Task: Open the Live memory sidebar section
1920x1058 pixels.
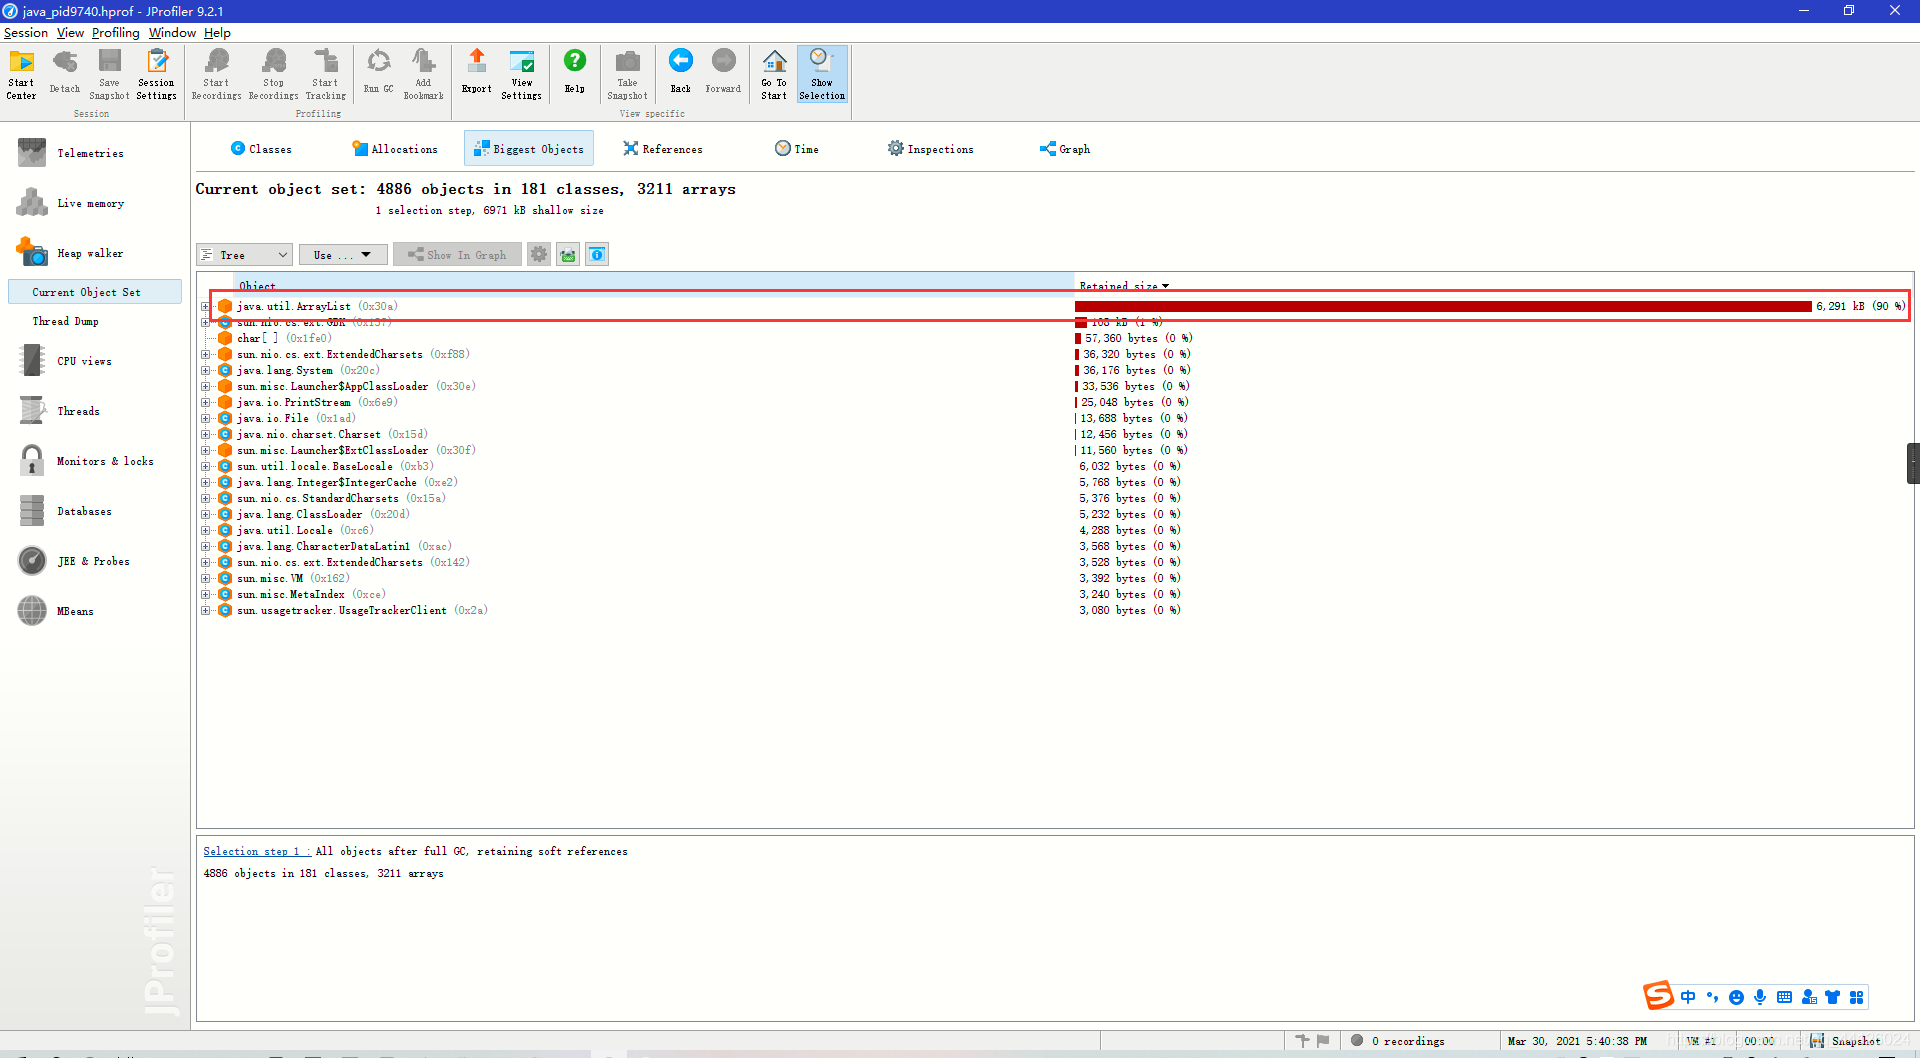Action: 90,203
